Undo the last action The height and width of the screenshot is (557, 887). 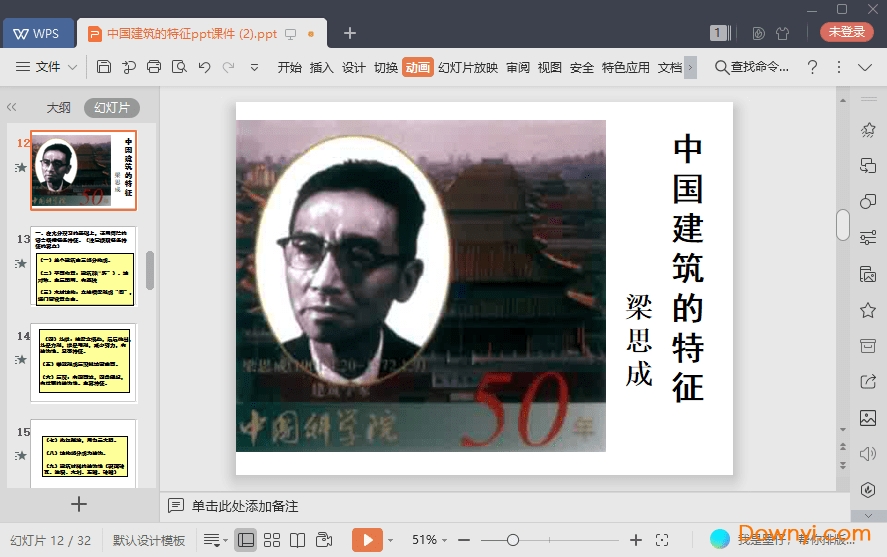tap(204, 67)
